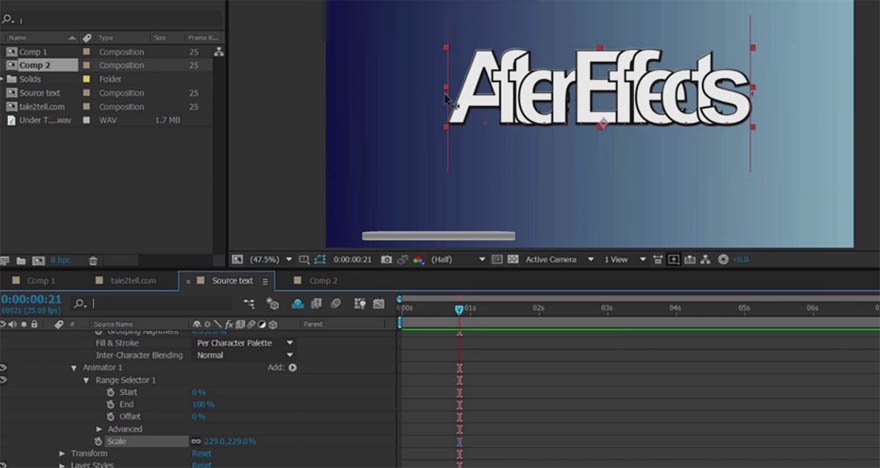Toggle mask and shape path visibility

coord(320,259)
